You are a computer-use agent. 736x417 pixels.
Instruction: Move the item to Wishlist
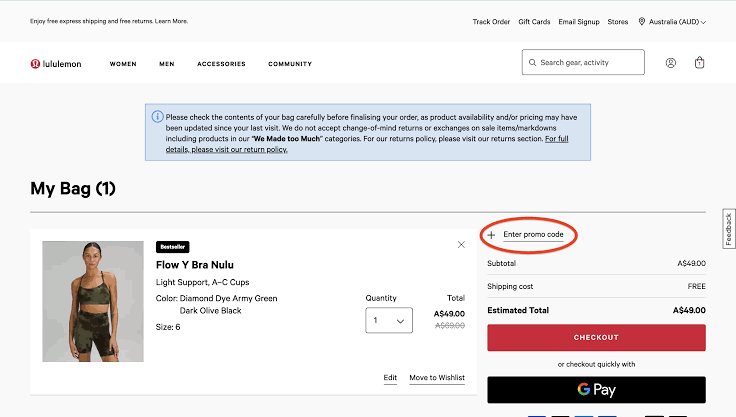tap(437, 378)
